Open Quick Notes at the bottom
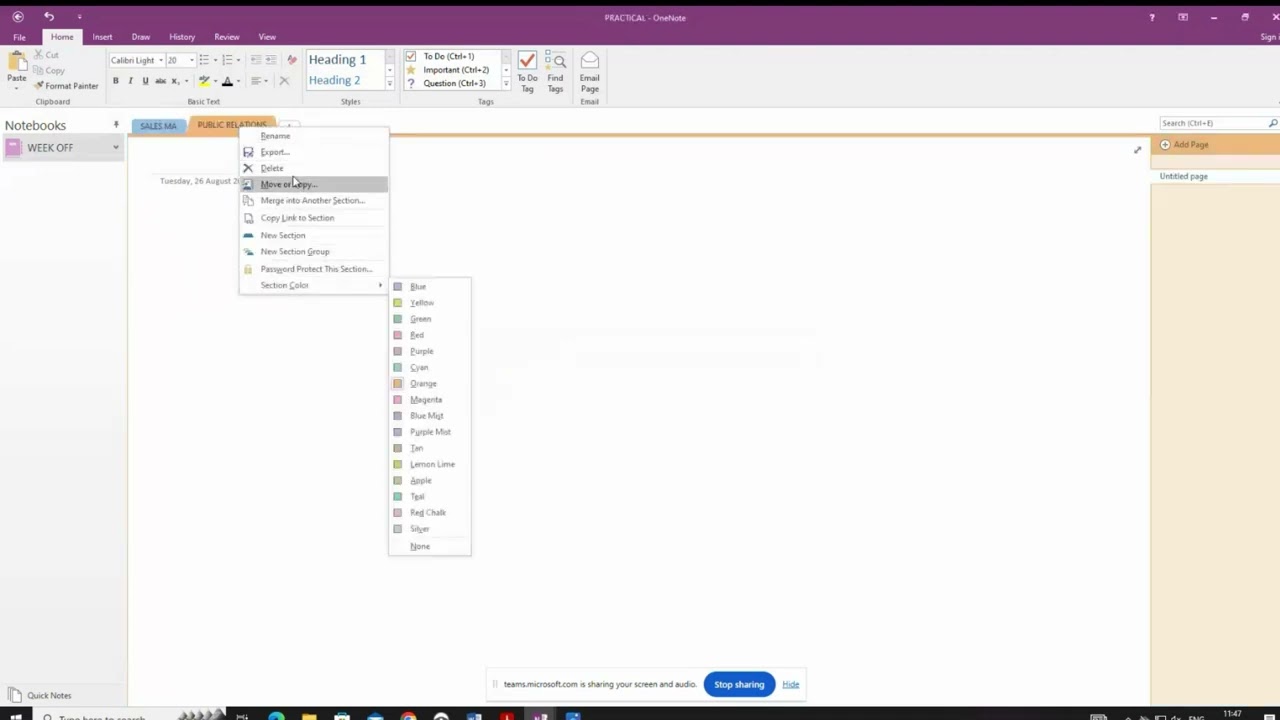 (40, 695)
